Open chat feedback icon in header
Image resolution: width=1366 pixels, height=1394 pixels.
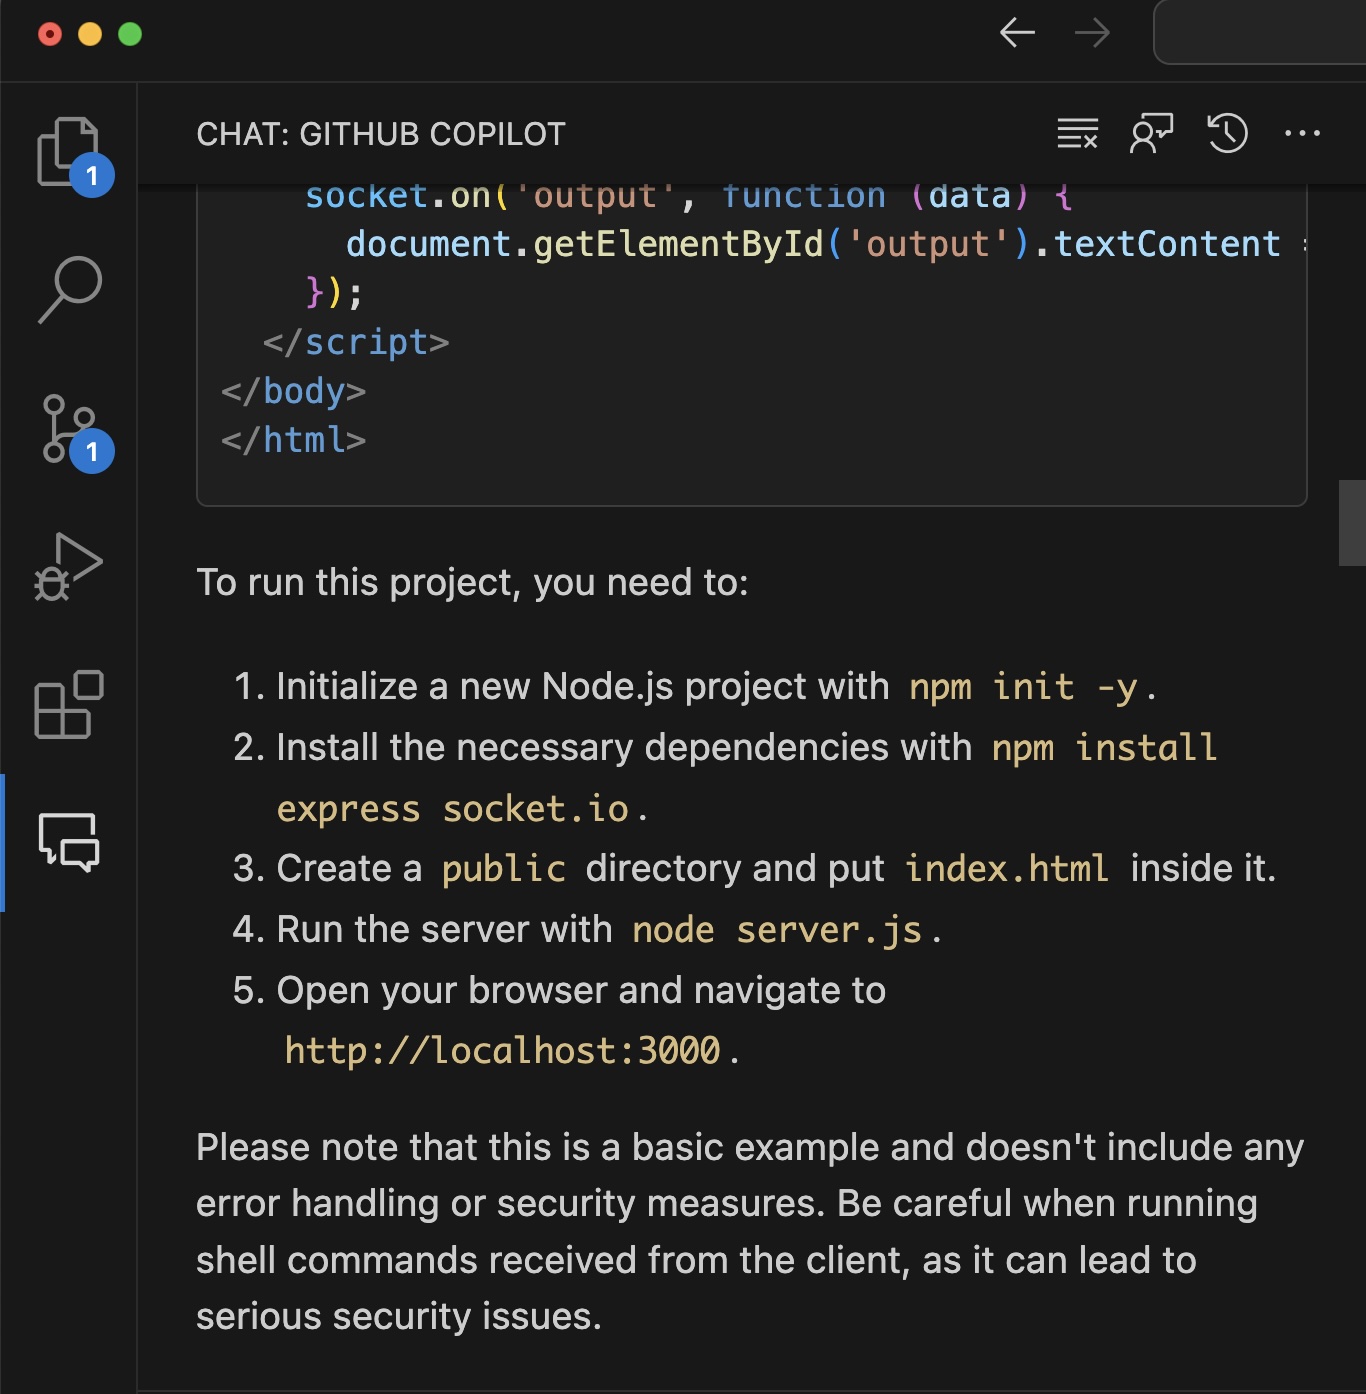pos(1151,133)
